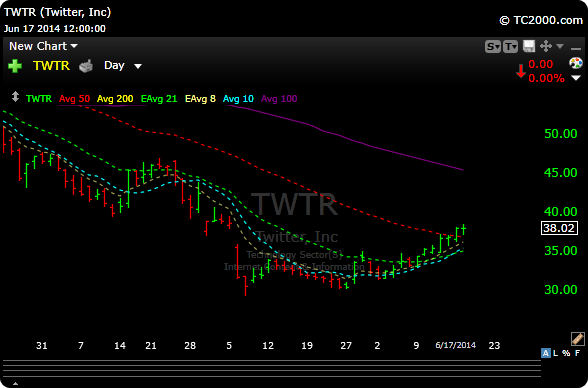Click the 27 date axis label
Screen dimensions: 588x388
pyautogui.click(x=346, y=345)
